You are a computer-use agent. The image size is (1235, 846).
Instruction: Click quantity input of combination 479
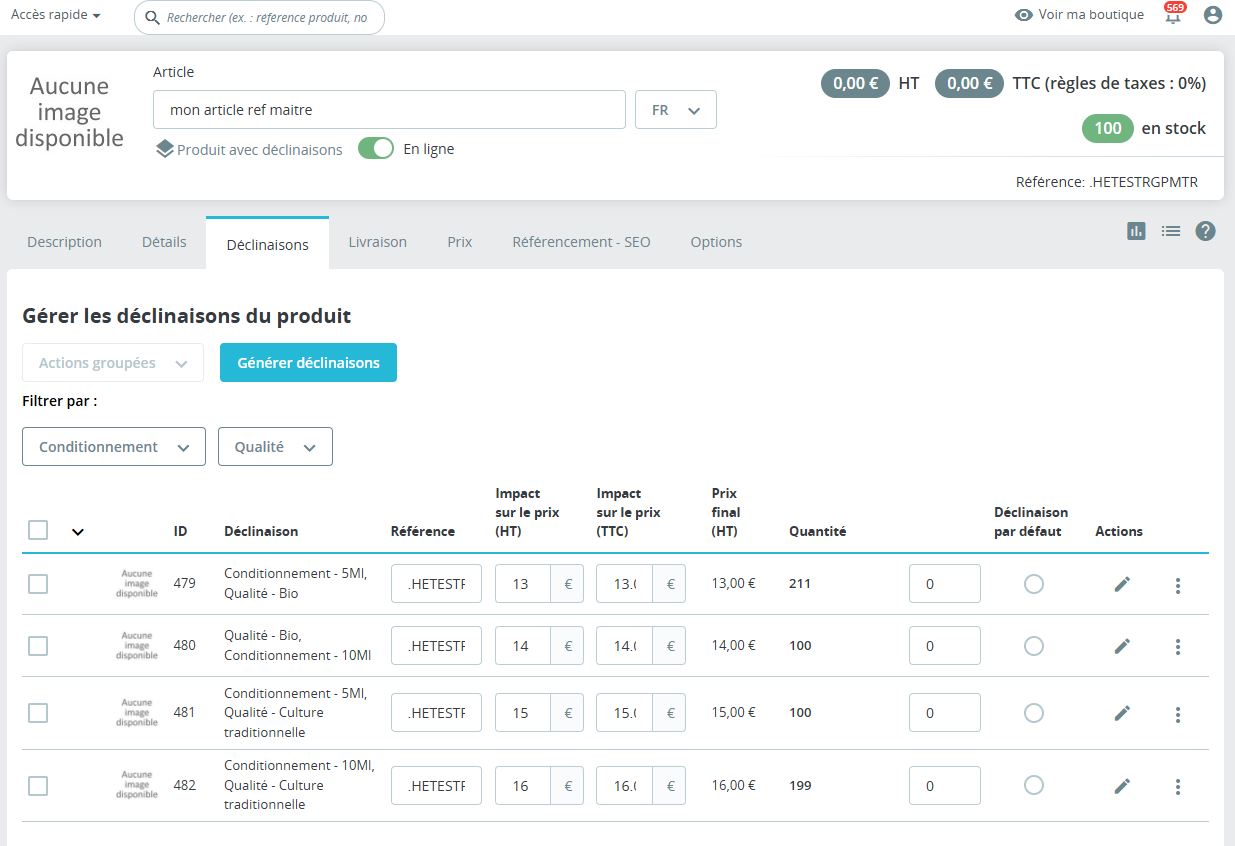pos(945,584)
